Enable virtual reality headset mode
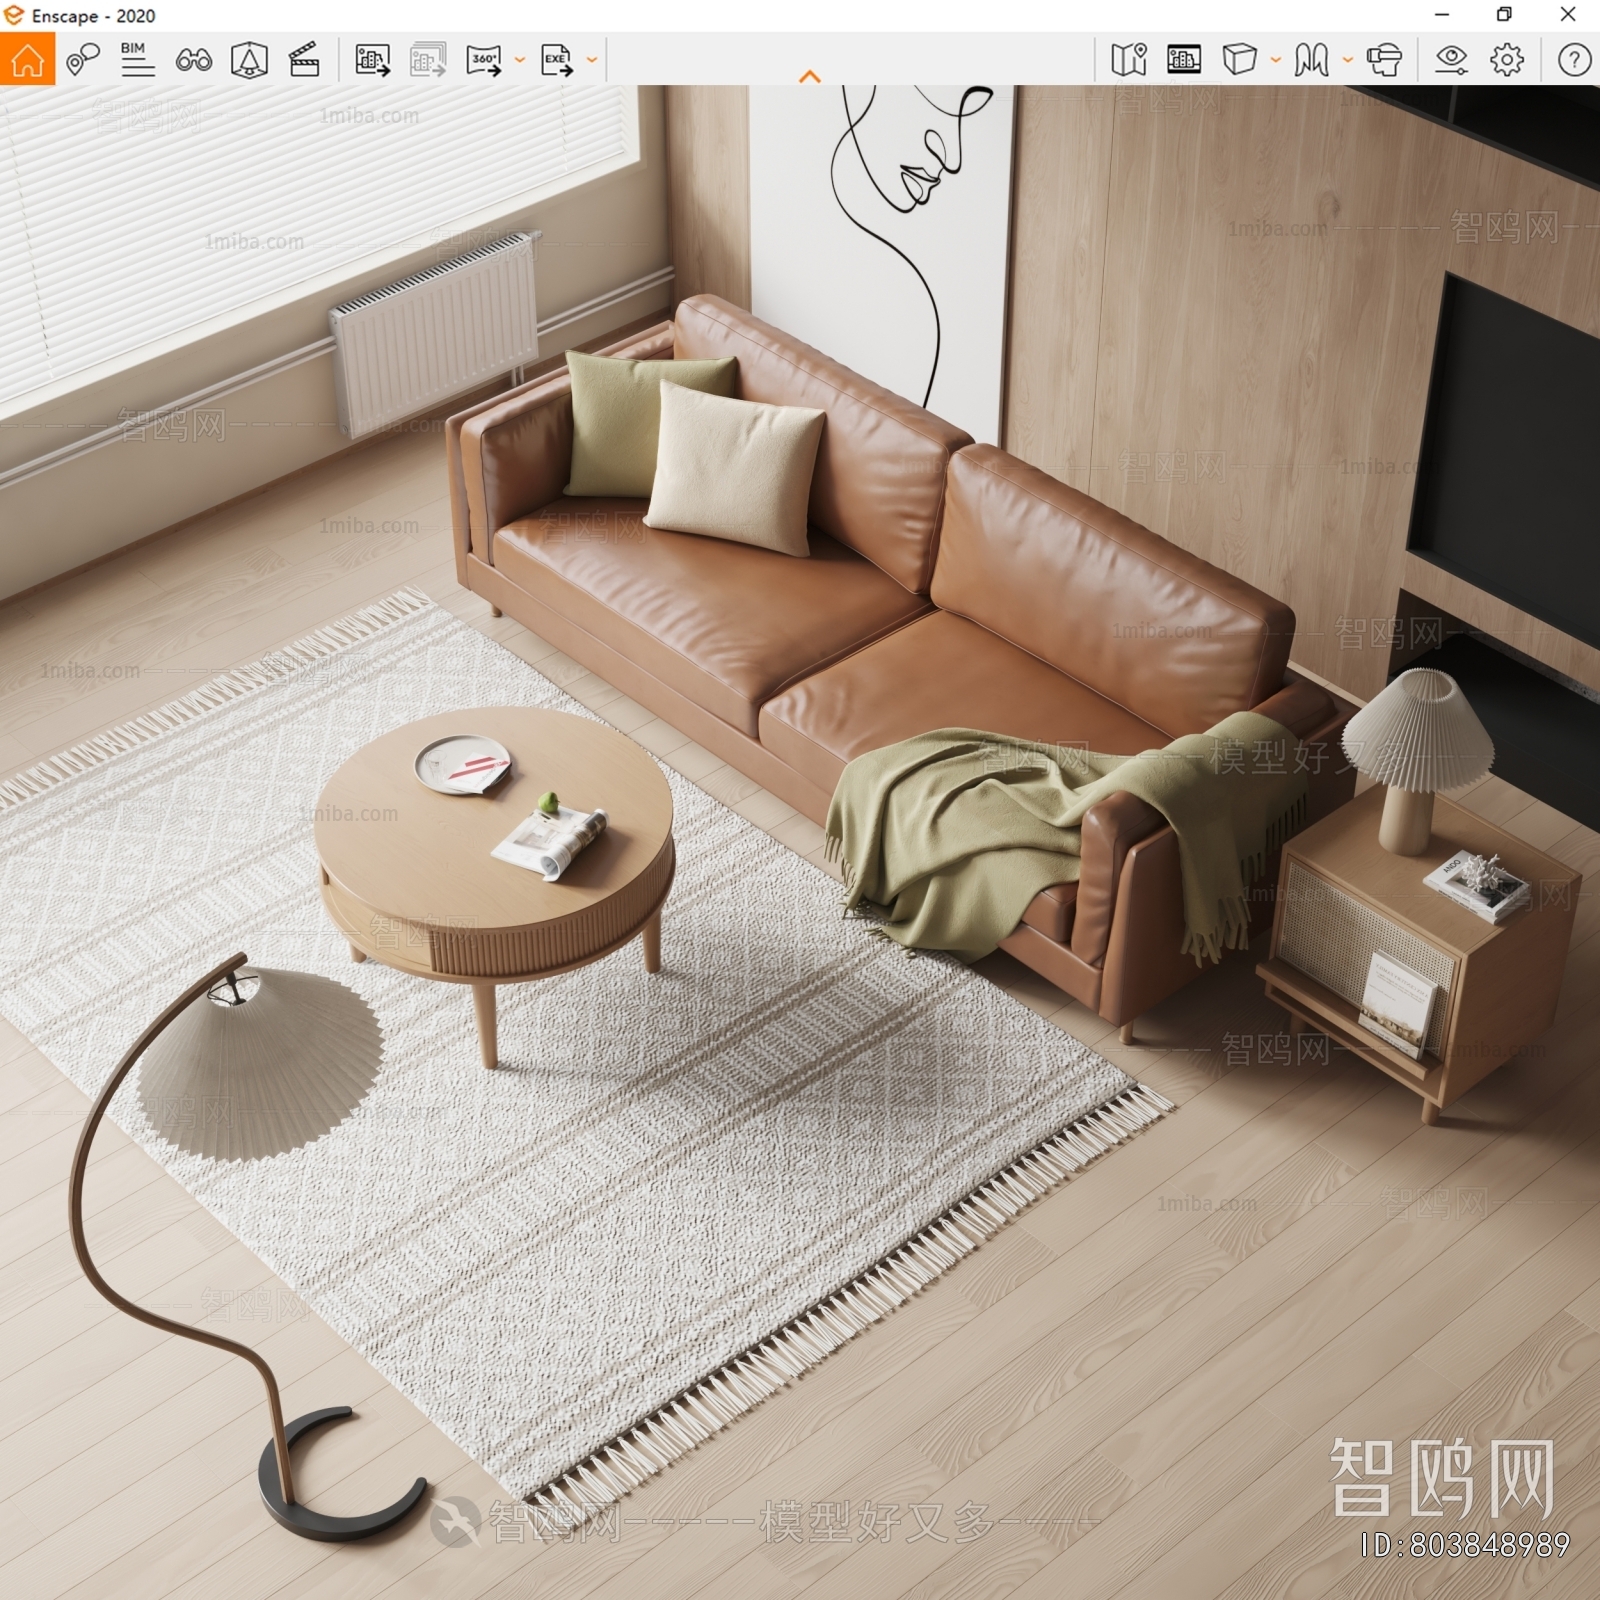 coord(1384,60)
